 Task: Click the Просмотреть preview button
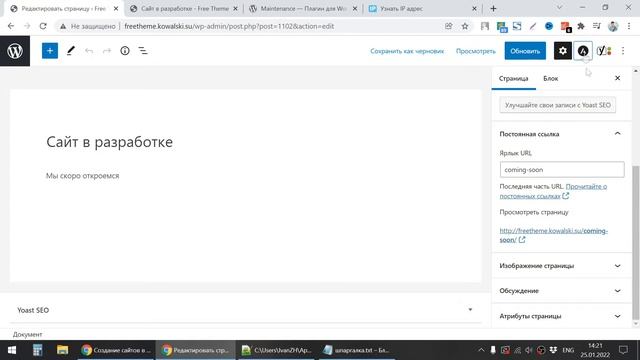[x=476, y=51]
